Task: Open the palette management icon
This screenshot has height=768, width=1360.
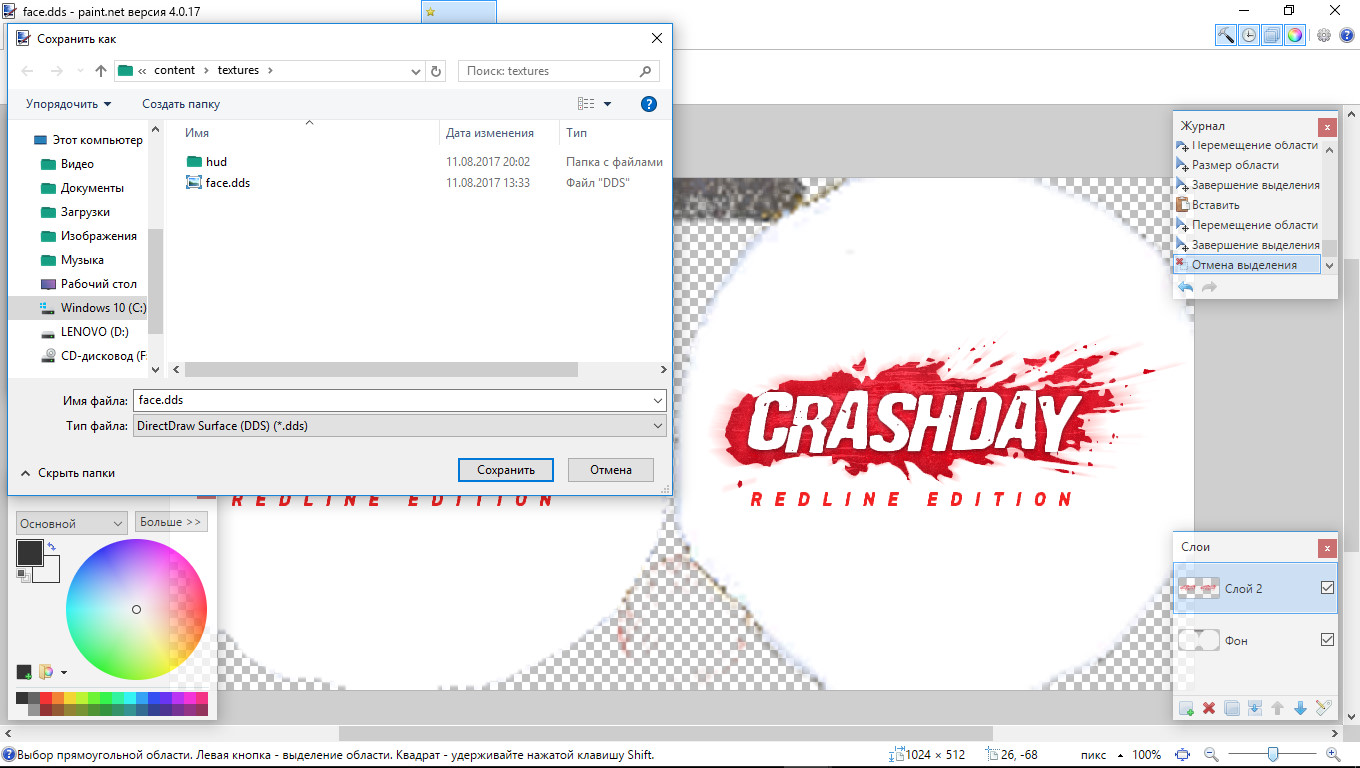Action: [46, 672]
